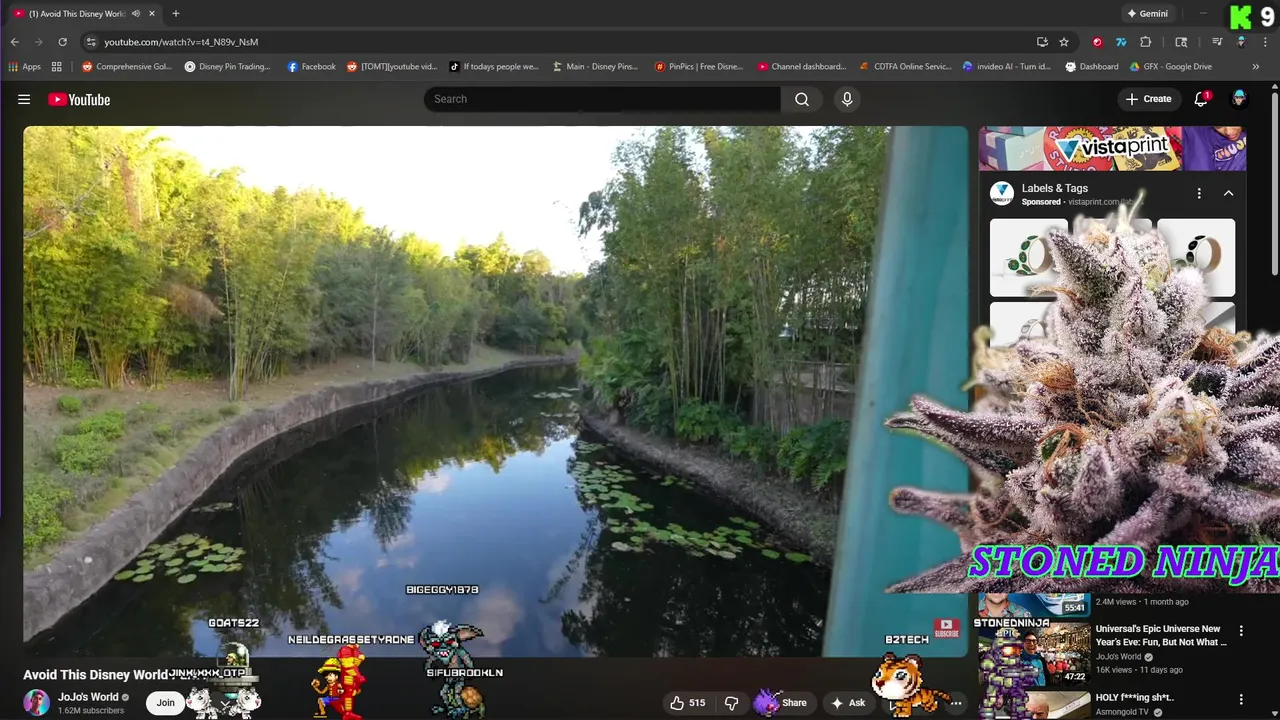This screenshot has width=1280, height=720.
Task: Bookmark this page with the star icon
Action: point(1064,42)
